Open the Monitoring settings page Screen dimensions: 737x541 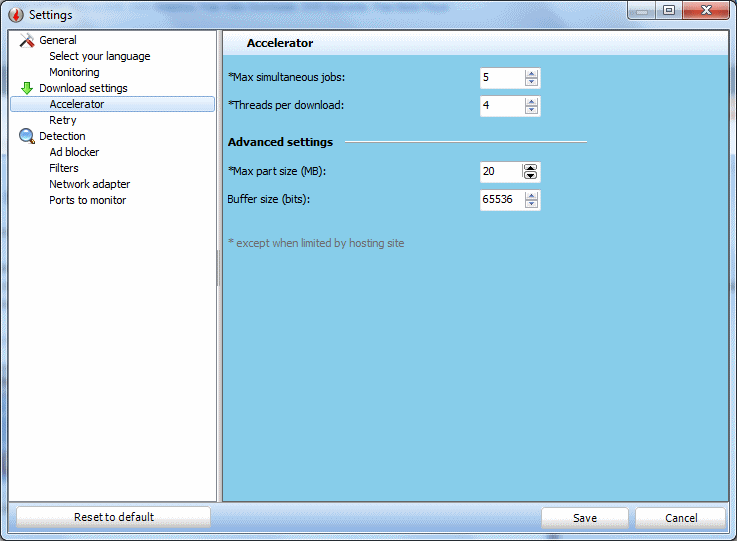tap(74, 72)
